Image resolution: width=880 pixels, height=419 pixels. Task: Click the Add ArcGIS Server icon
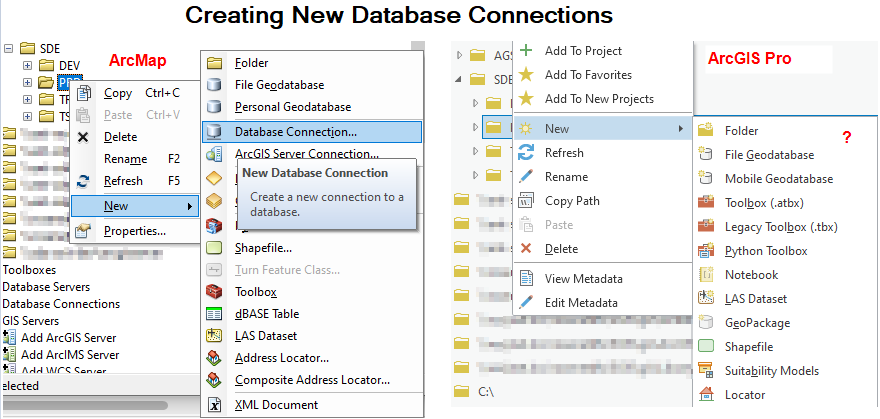(10, 339)
